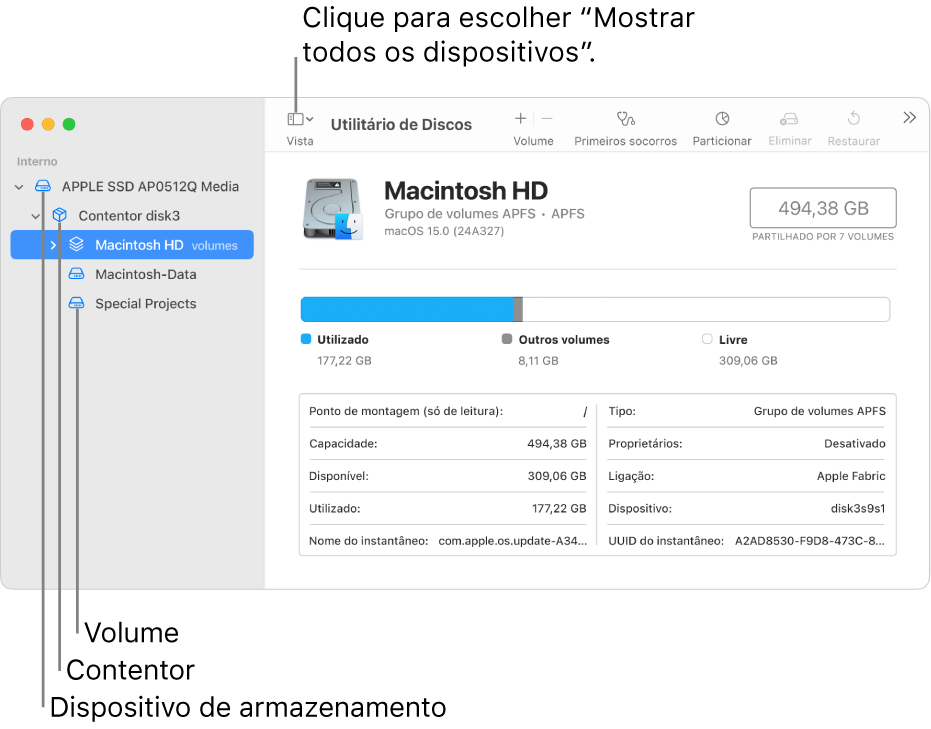Click the white Livre legend swatch
The height and width of the screenshot is (729, 931).
tap(707, 339)
